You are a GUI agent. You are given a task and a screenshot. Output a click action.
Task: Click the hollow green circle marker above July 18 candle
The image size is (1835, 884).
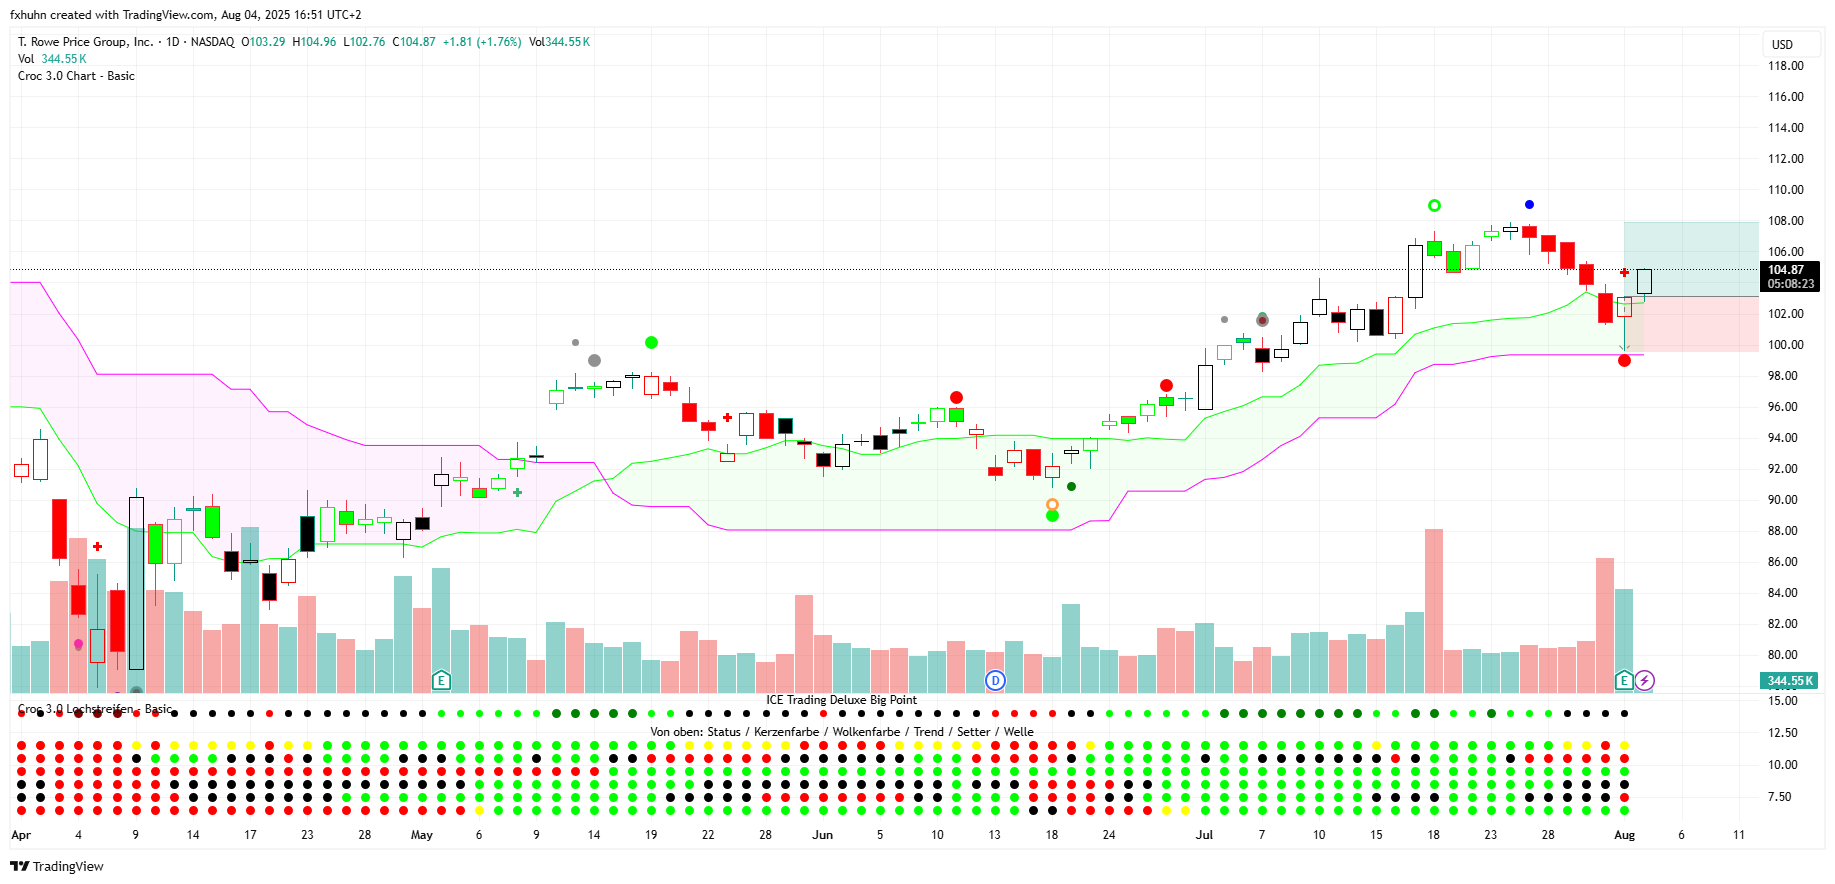point(1434,205)
